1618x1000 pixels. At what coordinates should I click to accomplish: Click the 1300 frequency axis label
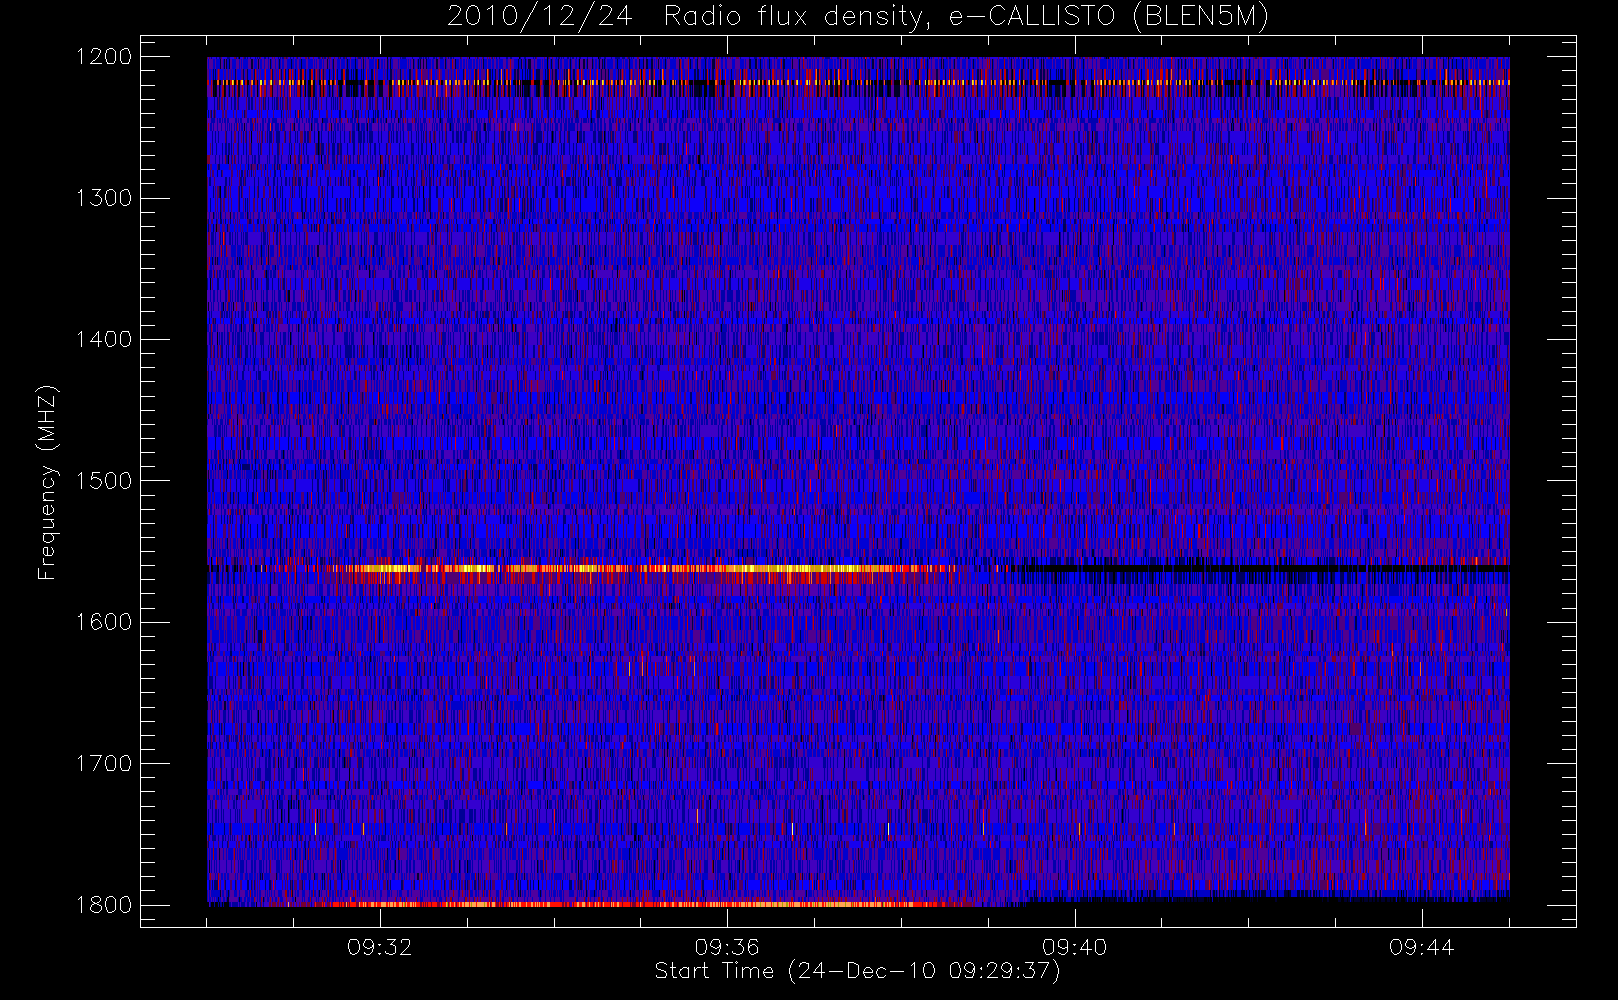coord(103,198)
